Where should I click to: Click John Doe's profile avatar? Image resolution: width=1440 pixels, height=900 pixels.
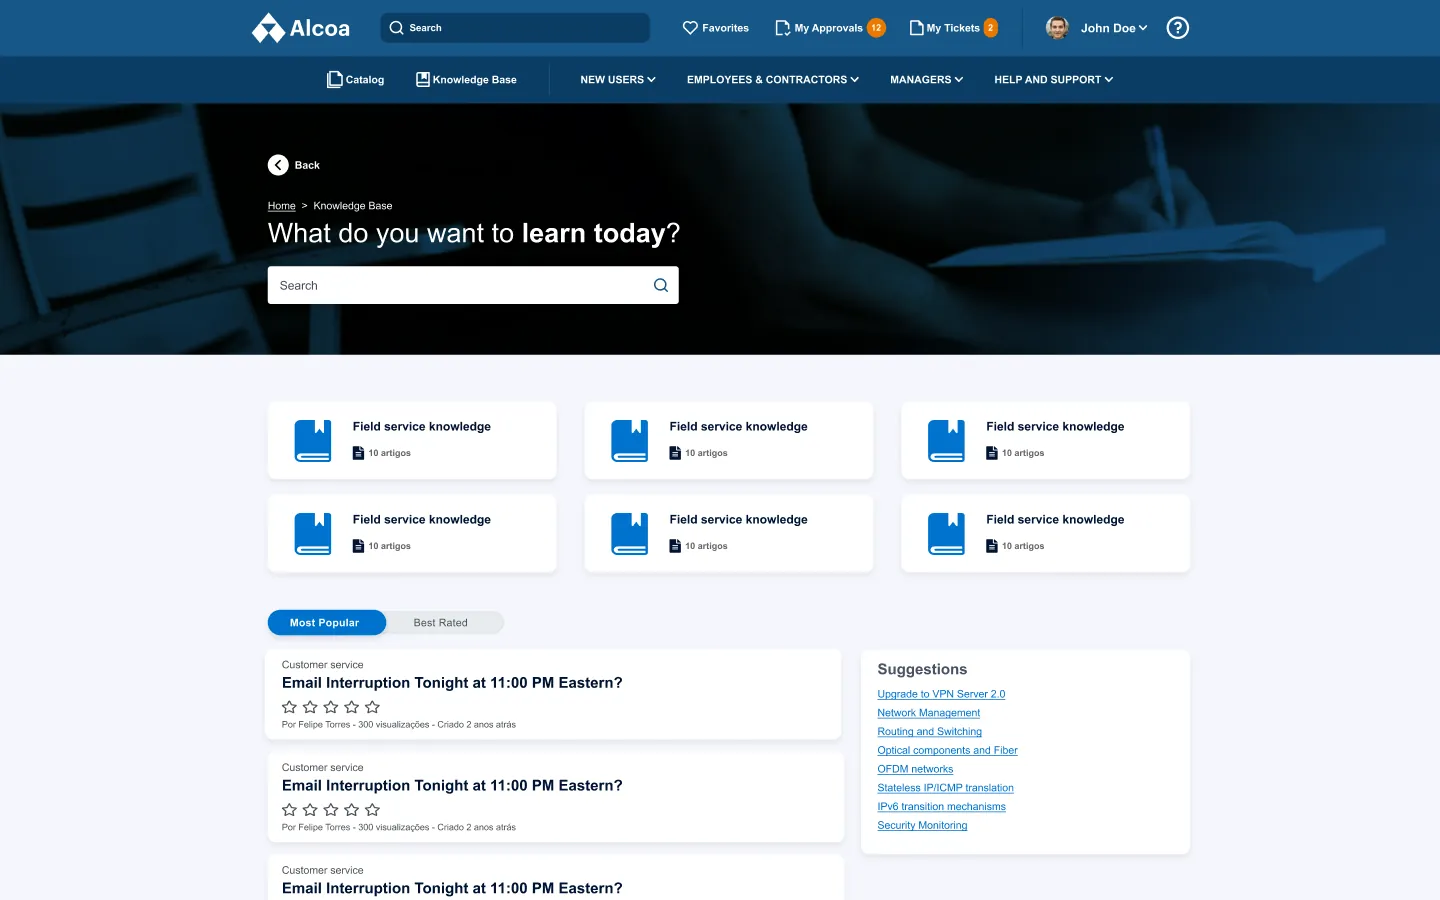click(1057, 28)
